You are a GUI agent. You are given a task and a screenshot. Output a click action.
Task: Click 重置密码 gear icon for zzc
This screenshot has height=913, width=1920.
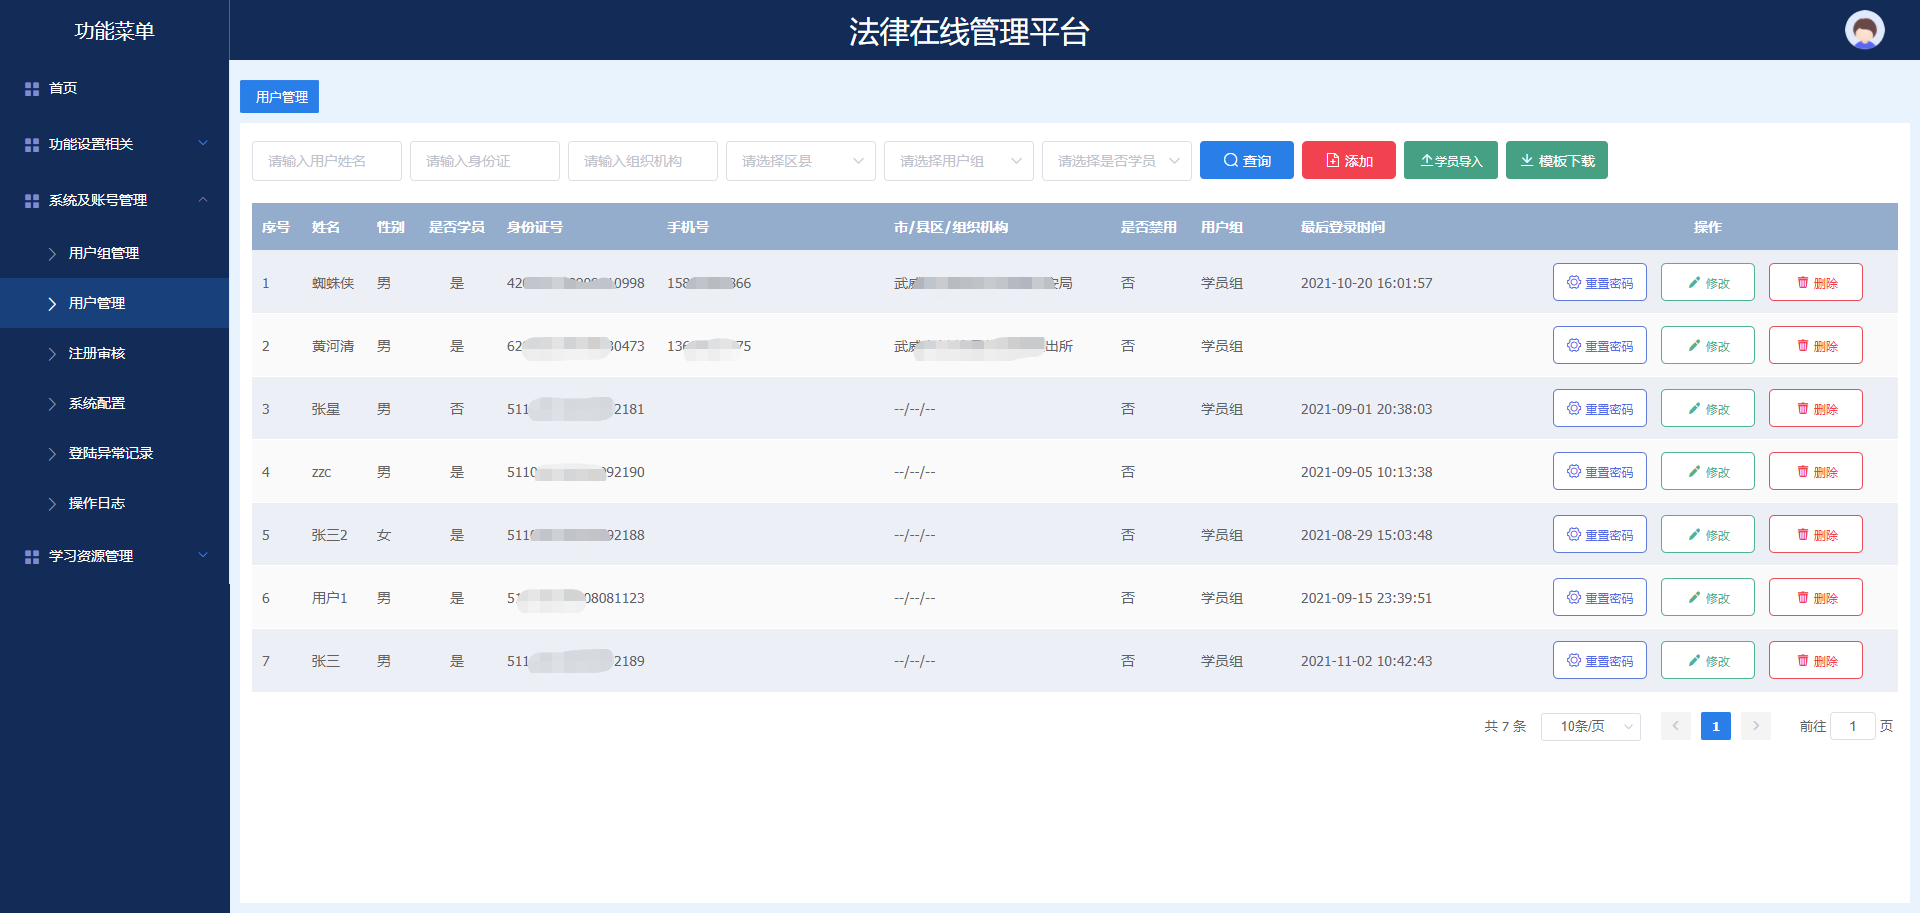pos(1574,471)
